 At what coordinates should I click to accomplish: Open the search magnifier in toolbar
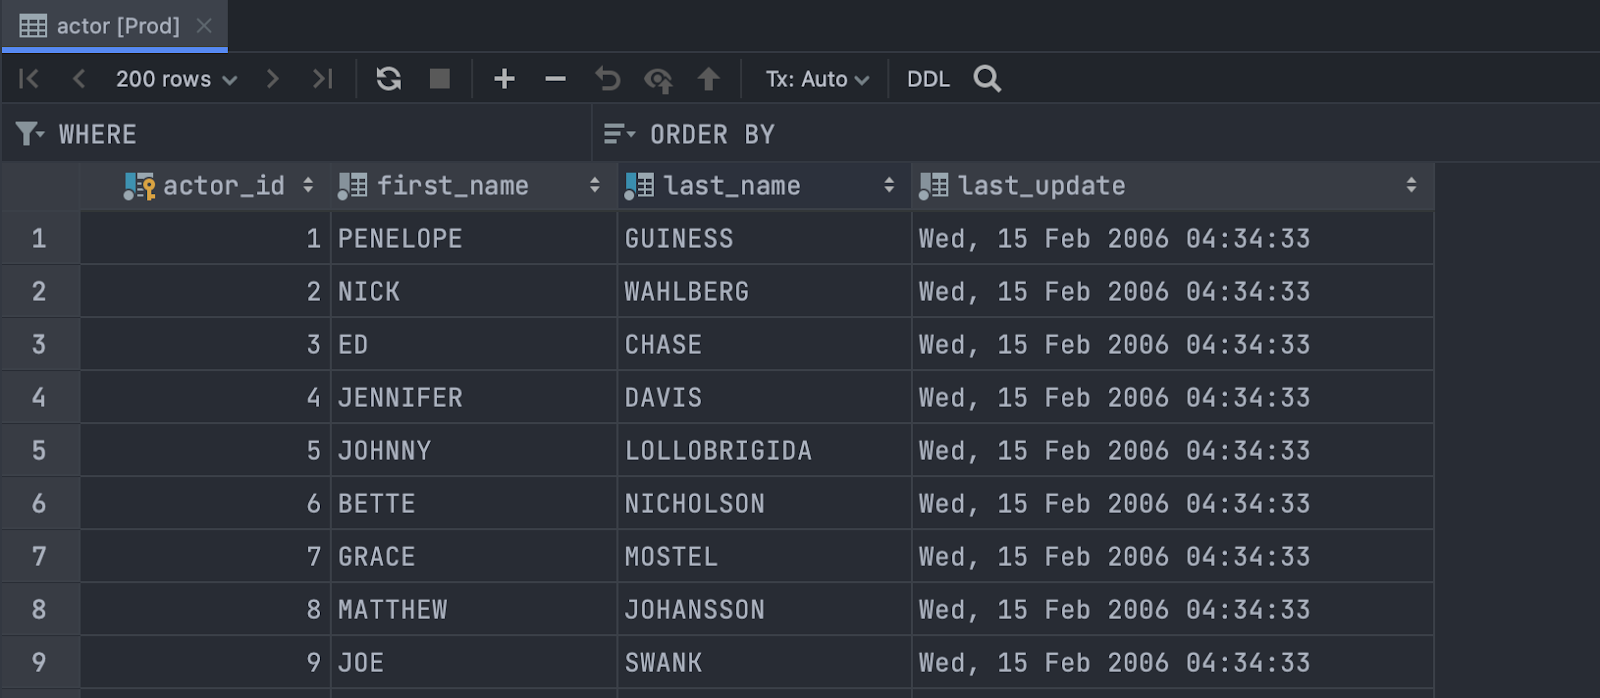pos(987,79)
